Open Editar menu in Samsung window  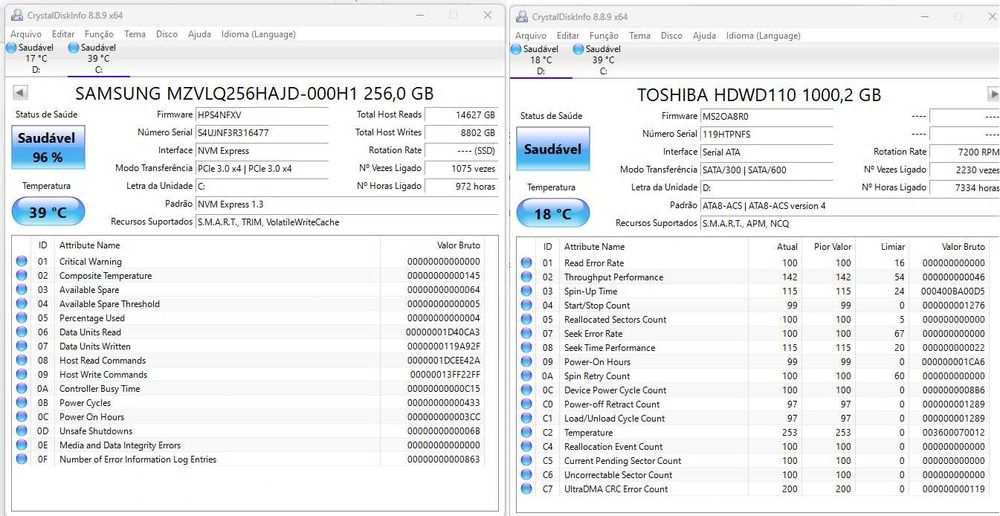pos(63,34)
